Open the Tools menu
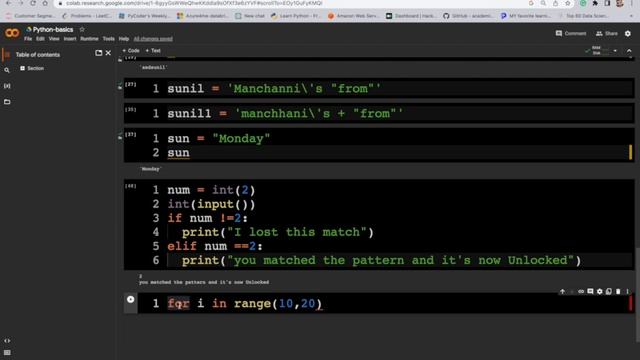The image size is (640, 360). click(x=108, y=39)
